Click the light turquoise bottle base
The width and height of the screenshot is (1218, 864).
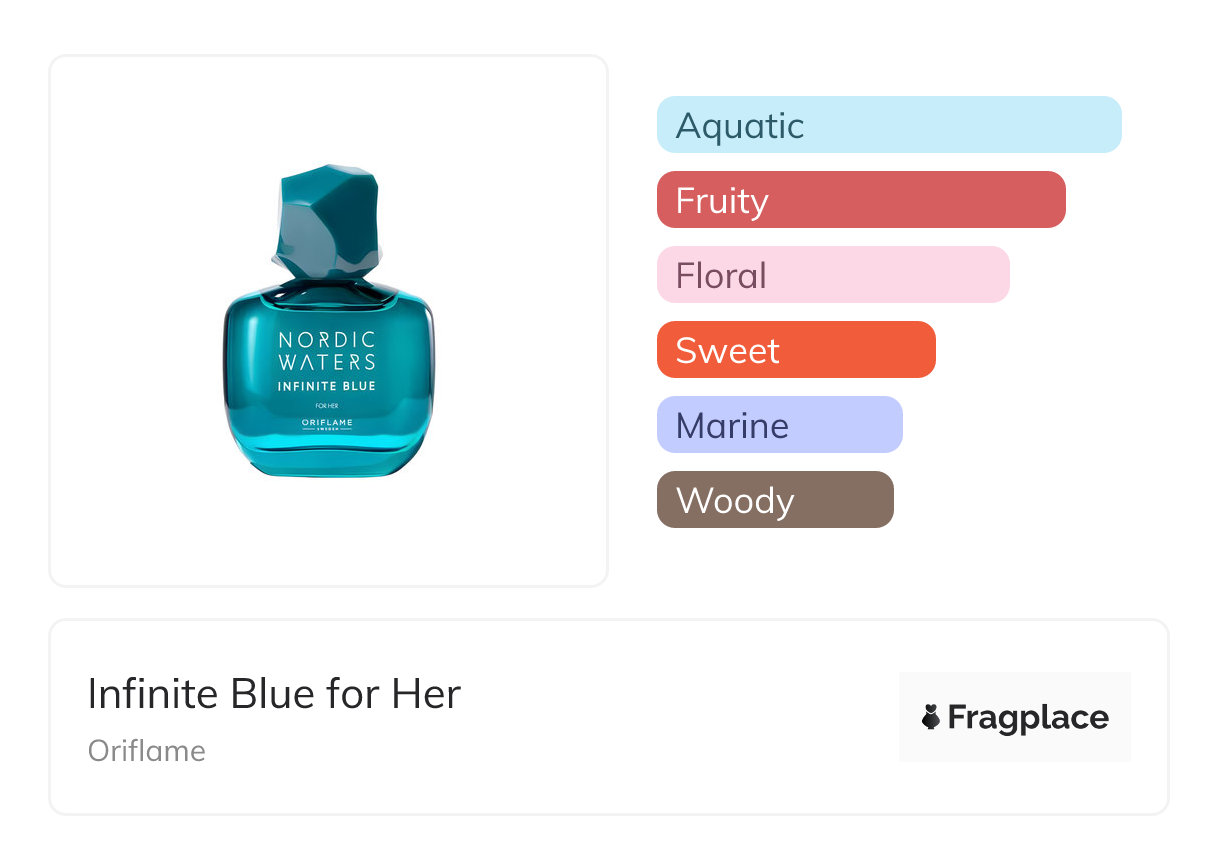point(327,458)
